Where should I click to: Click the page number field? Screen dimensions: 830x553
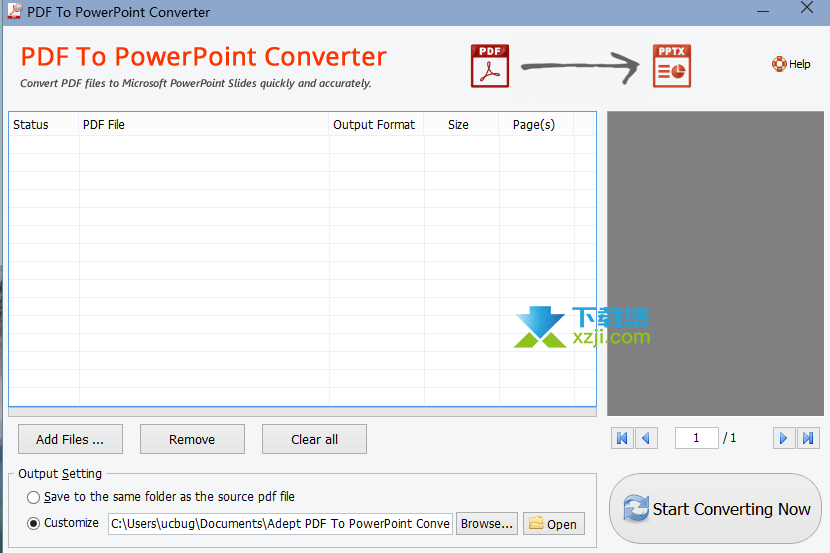(x=697, y=438)
